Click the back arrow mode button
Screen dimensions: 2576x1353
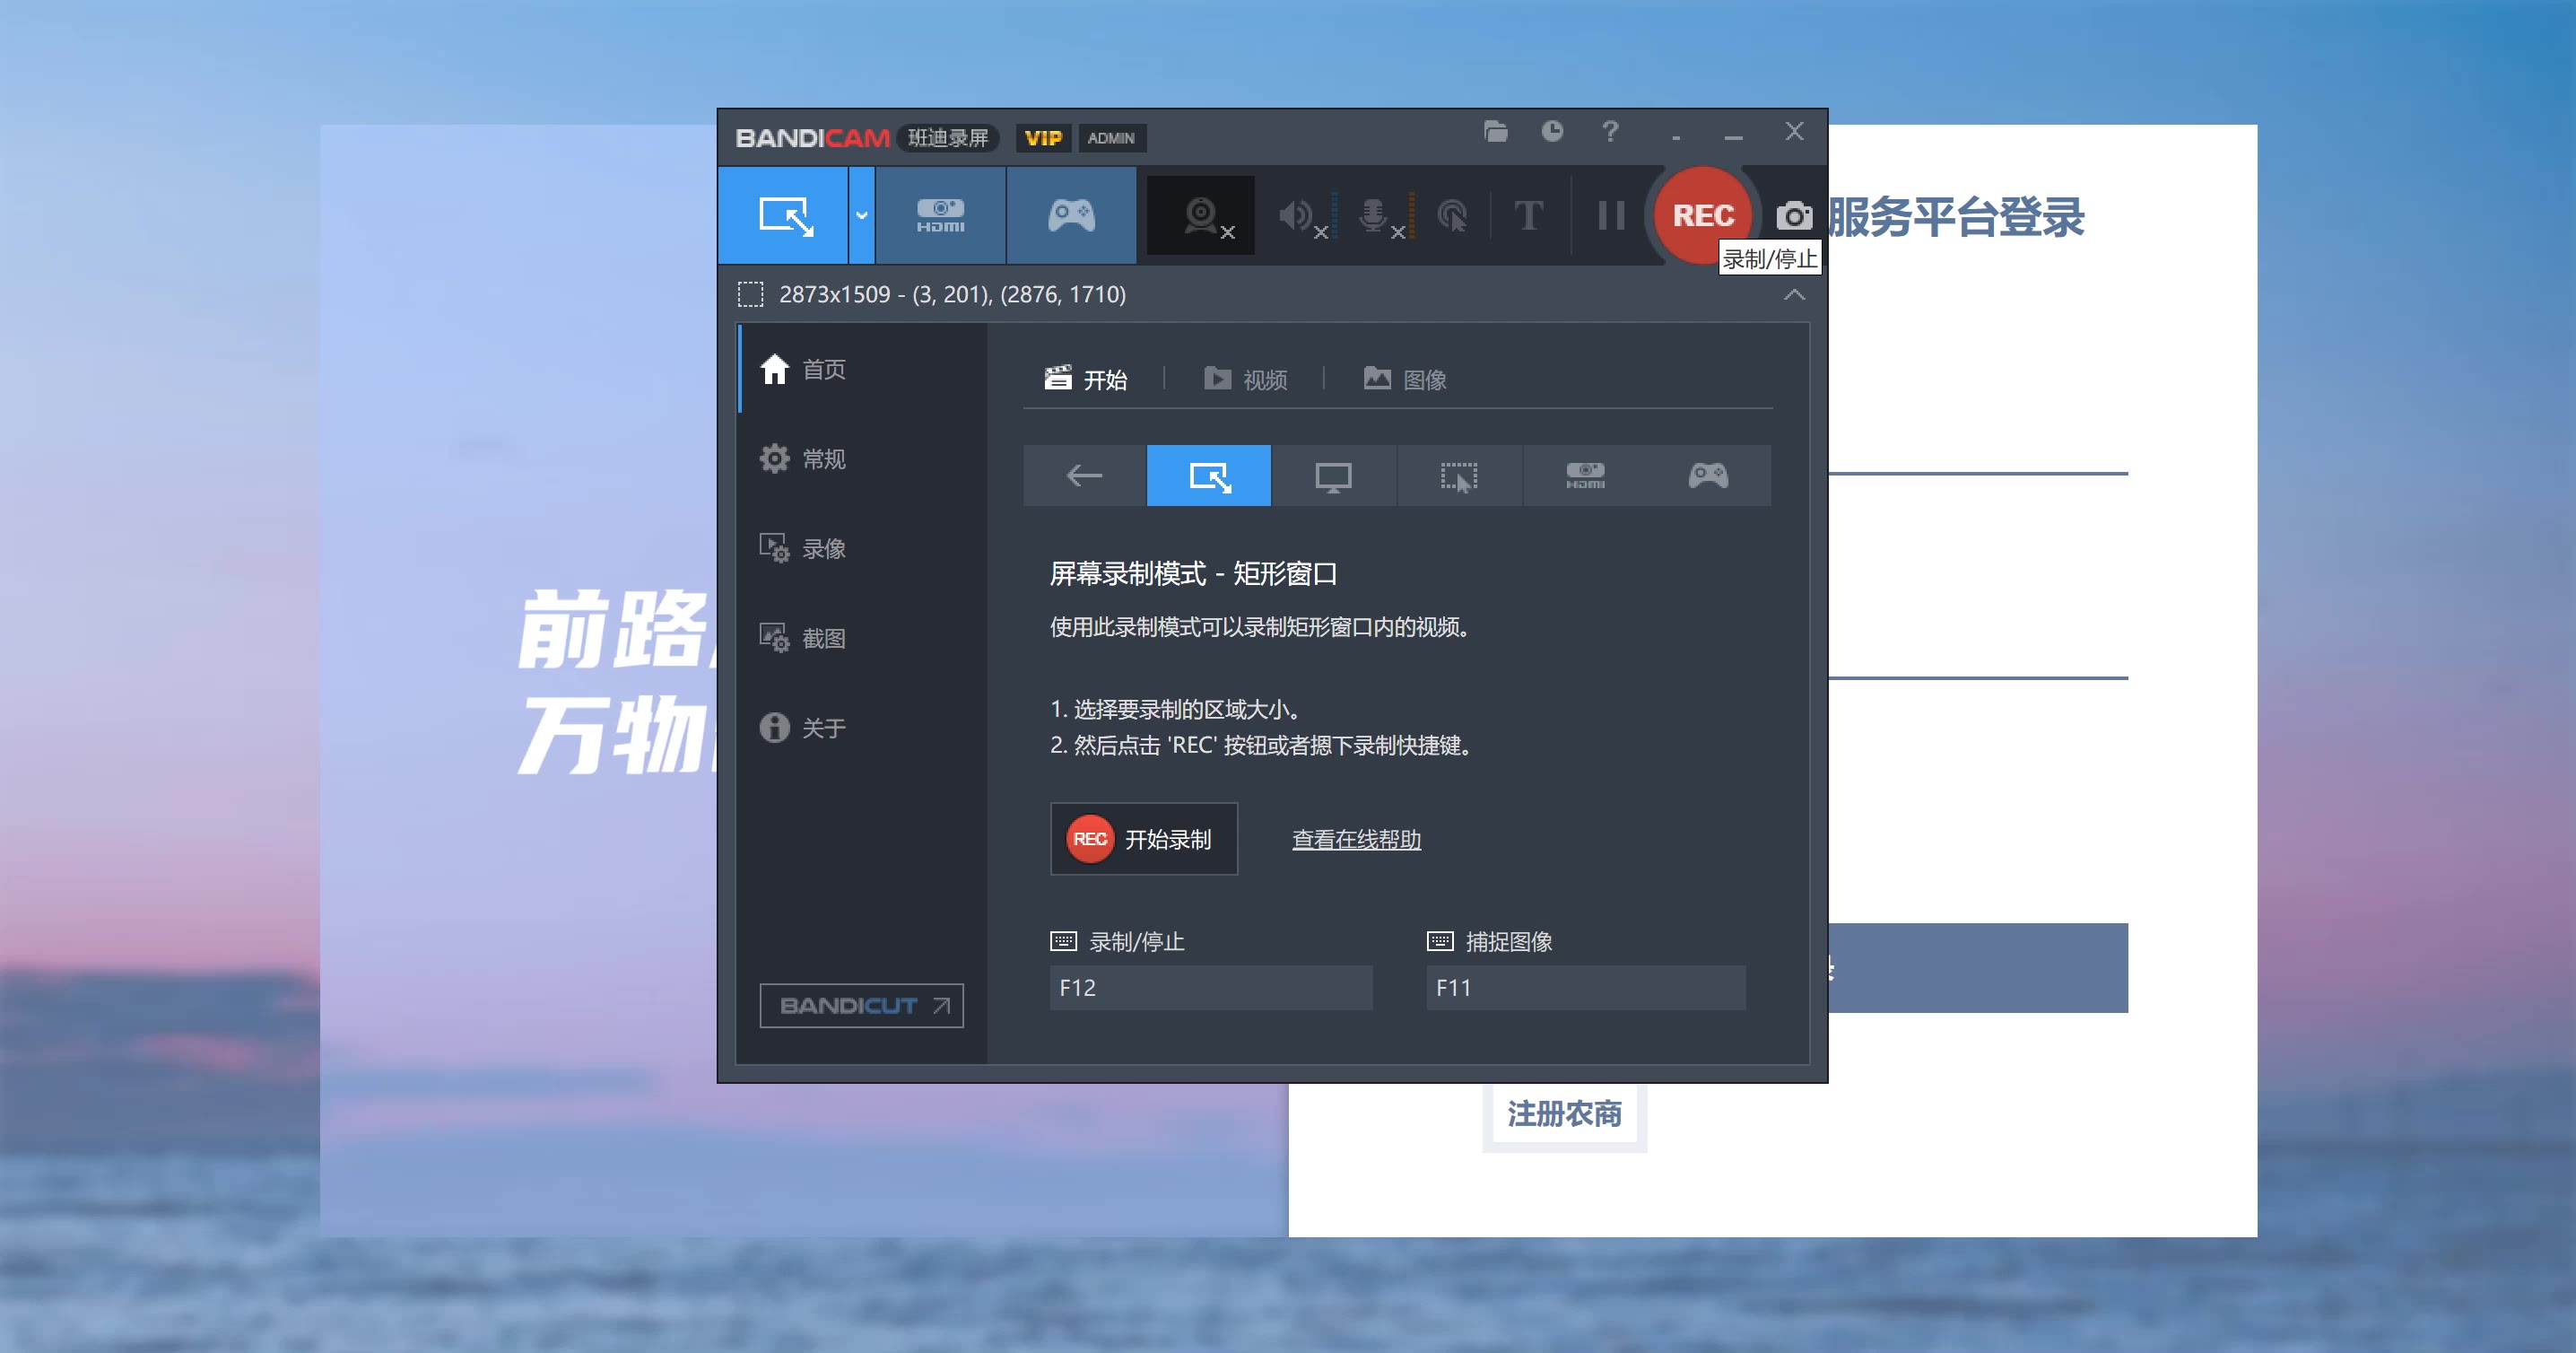(1084, 475)
